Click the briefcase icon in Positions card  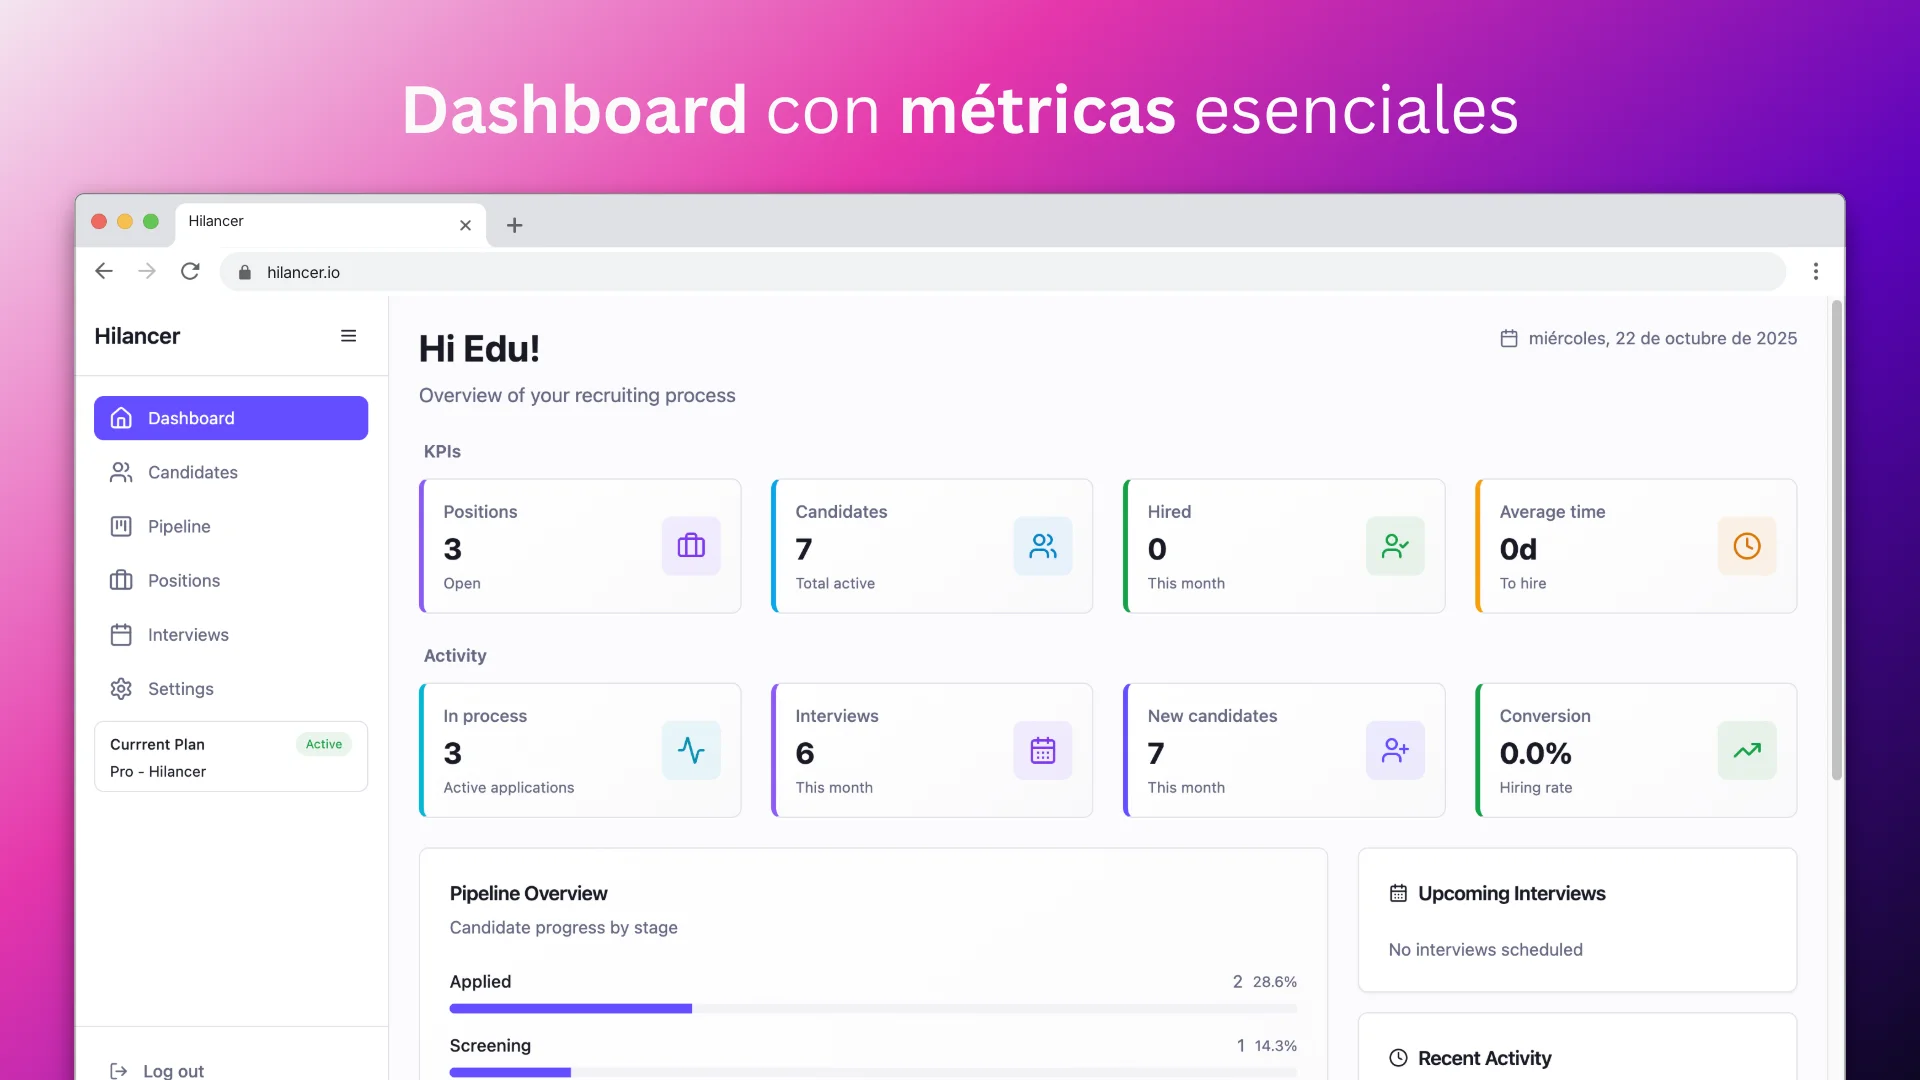click(x=691, y=546)
